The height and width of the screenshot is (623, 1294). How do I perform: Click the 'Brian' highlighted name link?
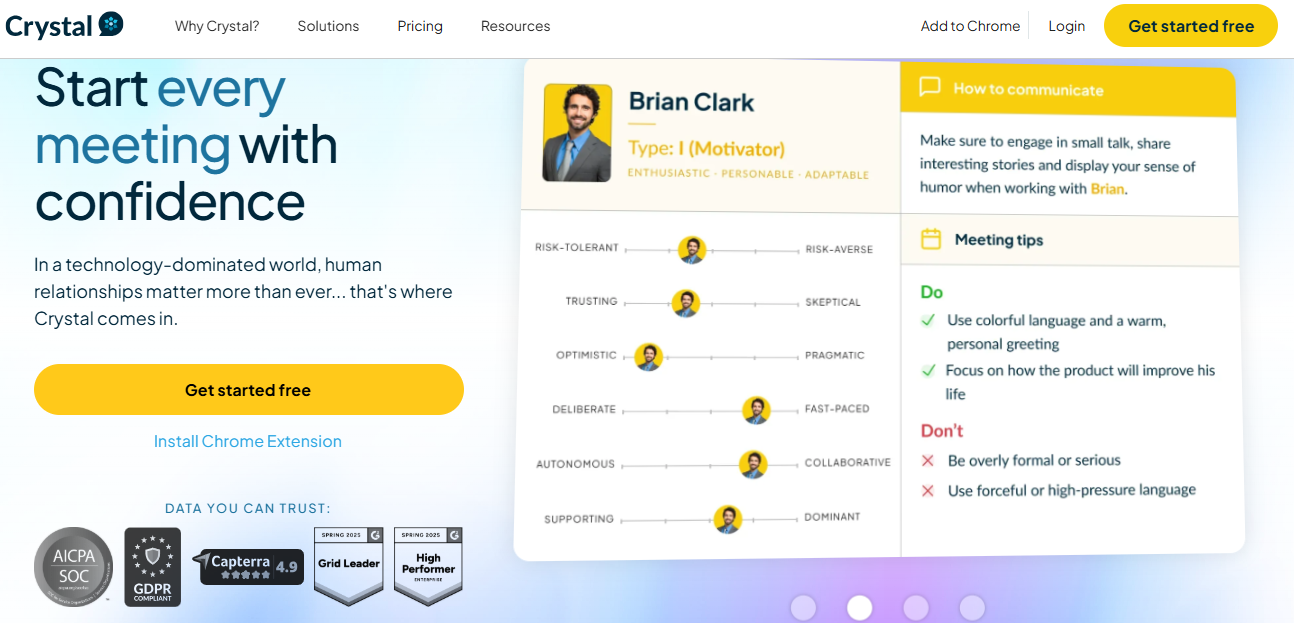click(1107, 188)
